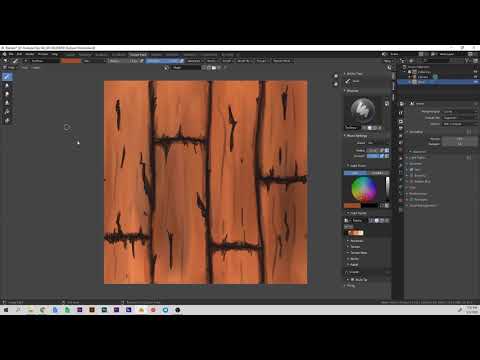Select the Smear tool
The height and width of the screenshot is (360, 480).
click(7, 94)
